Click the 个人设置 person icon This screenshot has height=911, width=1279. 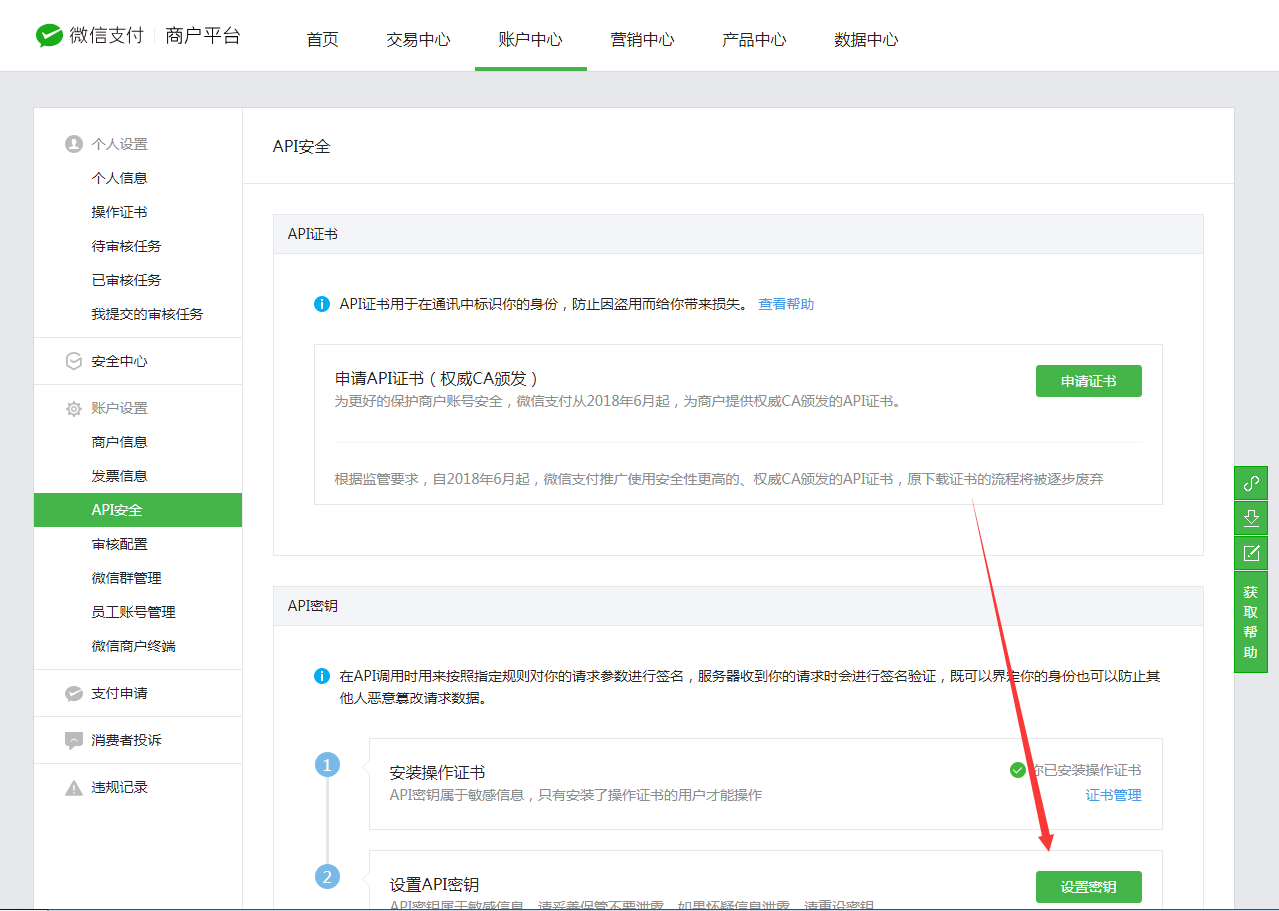[74, 144]
